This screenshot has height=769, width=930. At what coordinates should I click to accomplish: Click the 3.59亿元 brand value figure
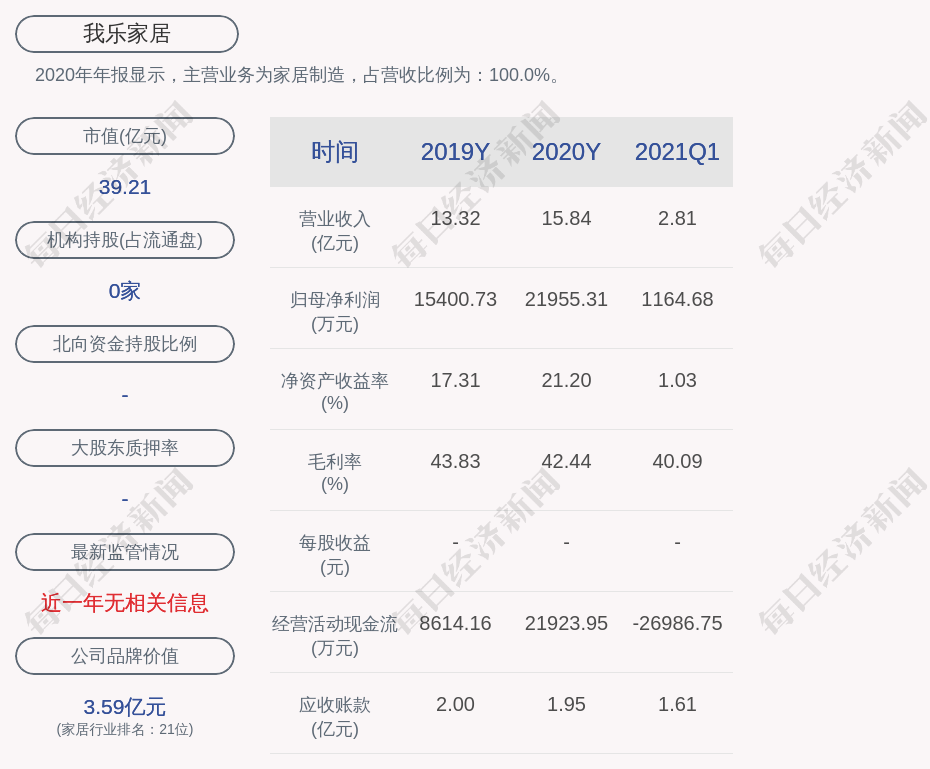coord(125,707)
